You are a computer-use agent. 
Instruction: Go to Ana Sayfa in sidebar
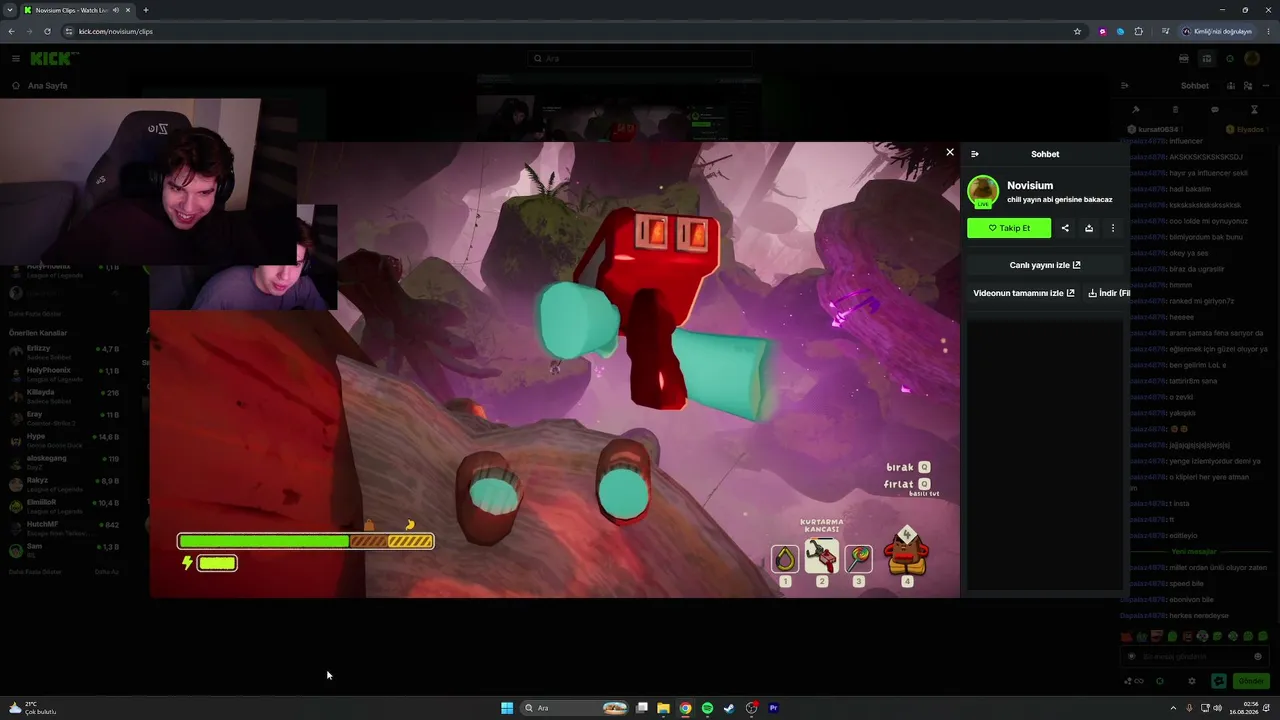(x=41, y=86)
